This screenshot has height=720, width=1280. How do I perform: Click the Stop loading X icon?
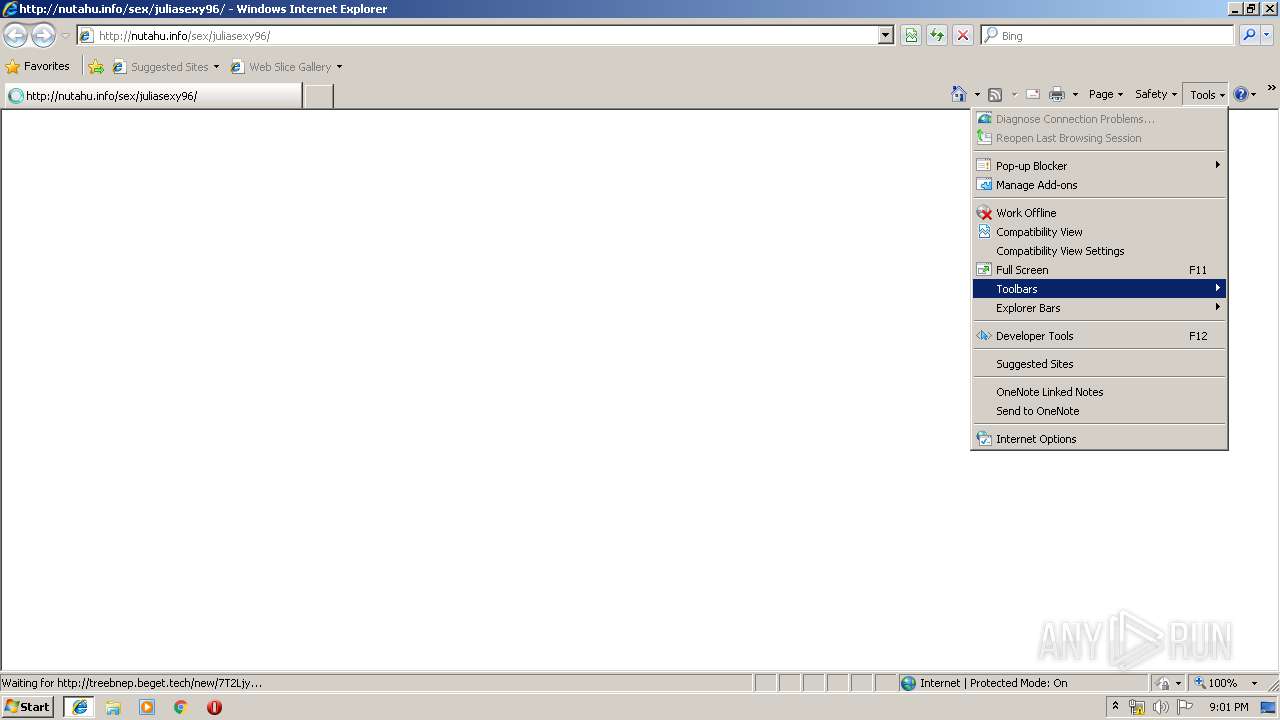pyautogui.click(x=963, y=36)
